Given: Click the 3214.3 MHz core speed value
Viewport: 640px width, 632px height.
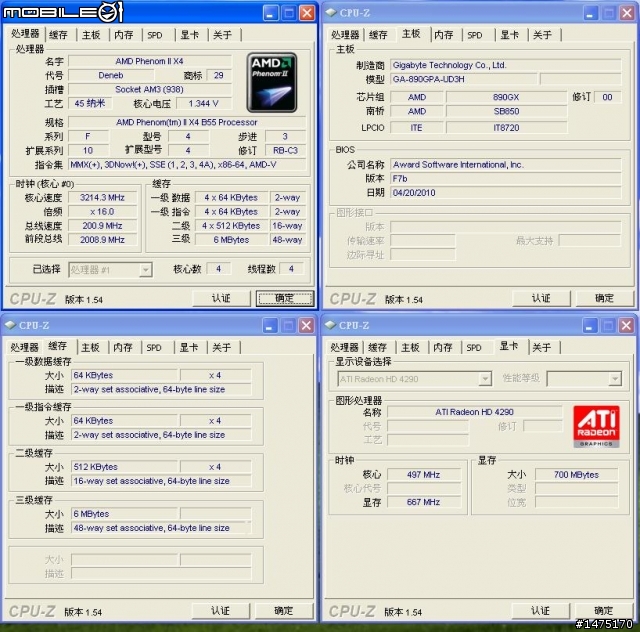Looking at the screenshot, I should 102,198.
